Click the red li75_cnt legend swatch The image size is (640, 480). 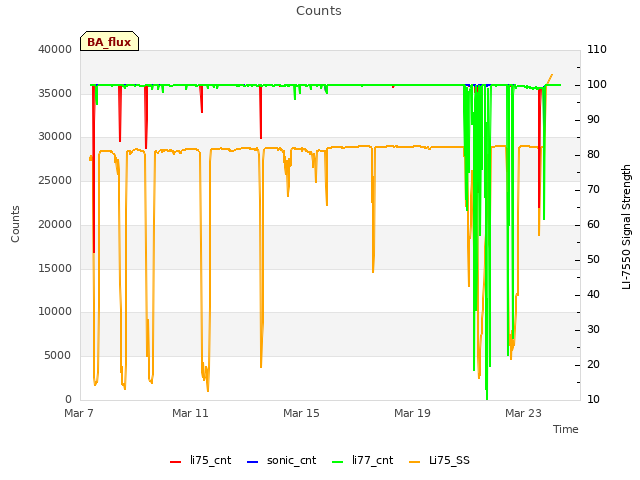[176, 462]
